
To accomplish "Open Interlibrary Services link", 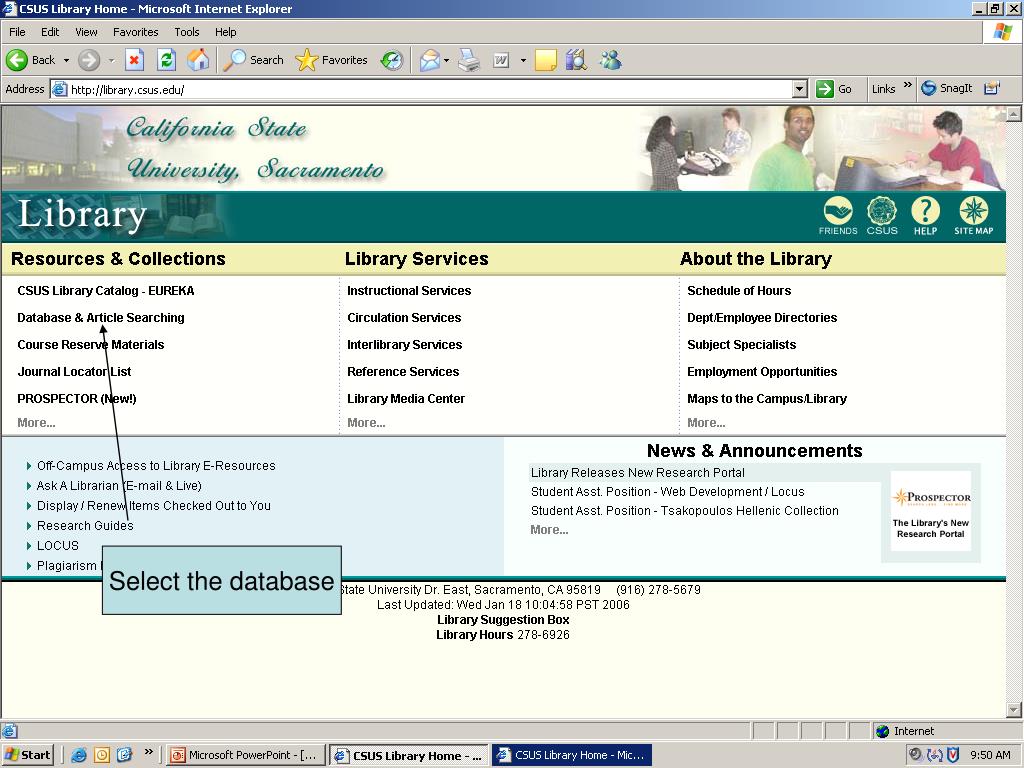I will click(404, 344).
